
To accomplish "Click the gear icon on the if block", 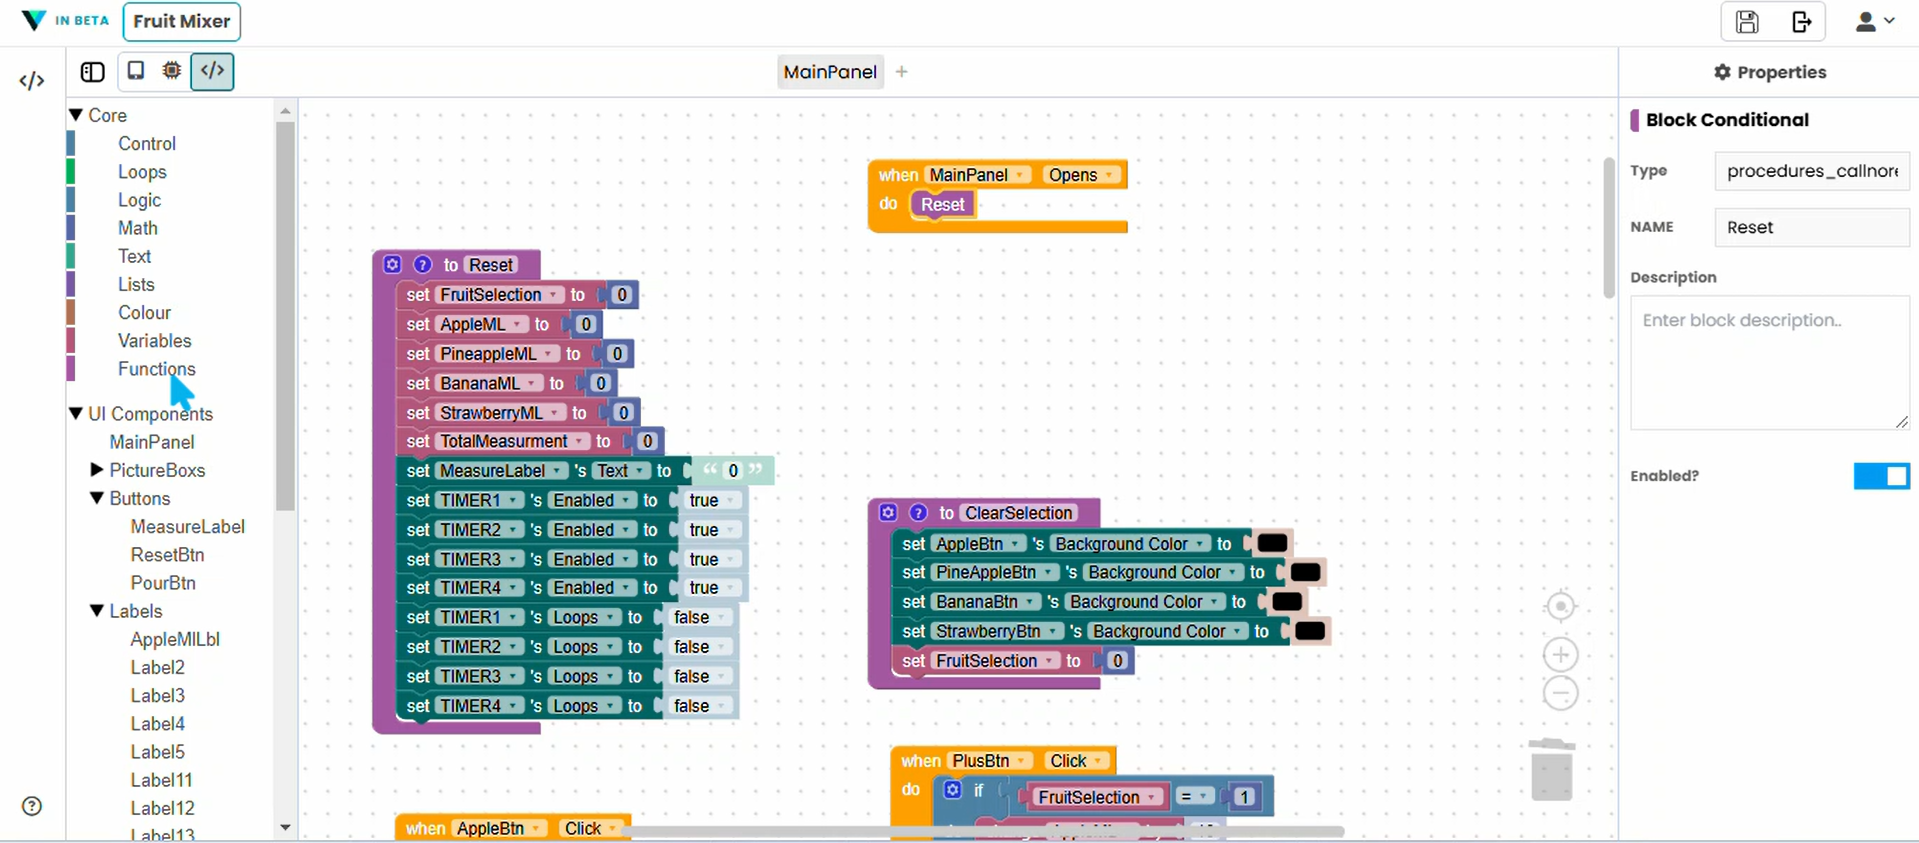I will coord(952,790).
